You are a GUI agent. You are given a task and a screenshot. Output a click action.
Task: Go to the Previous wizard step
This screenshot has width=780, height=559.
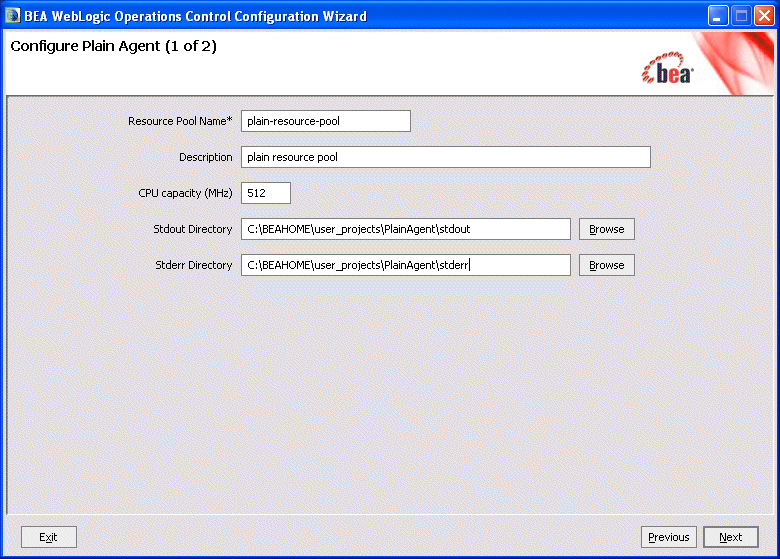click(669, 537)
